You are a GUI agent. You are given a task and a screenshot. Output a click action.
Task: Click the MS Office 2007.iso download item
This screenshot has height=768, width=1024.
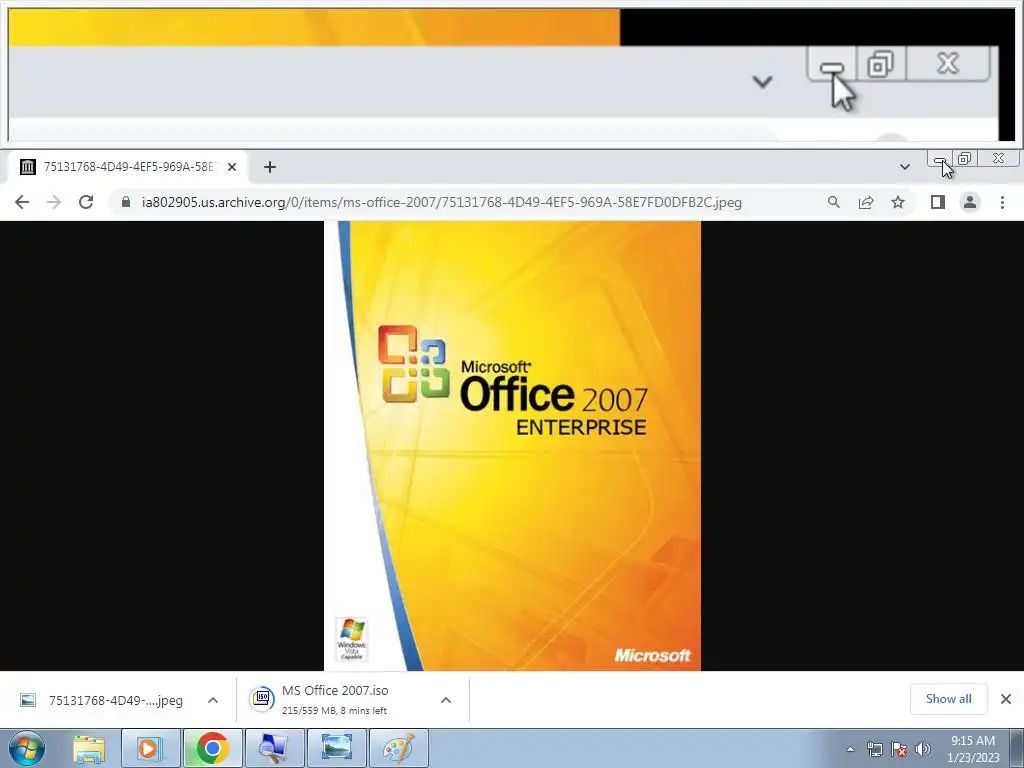[336, 700]
